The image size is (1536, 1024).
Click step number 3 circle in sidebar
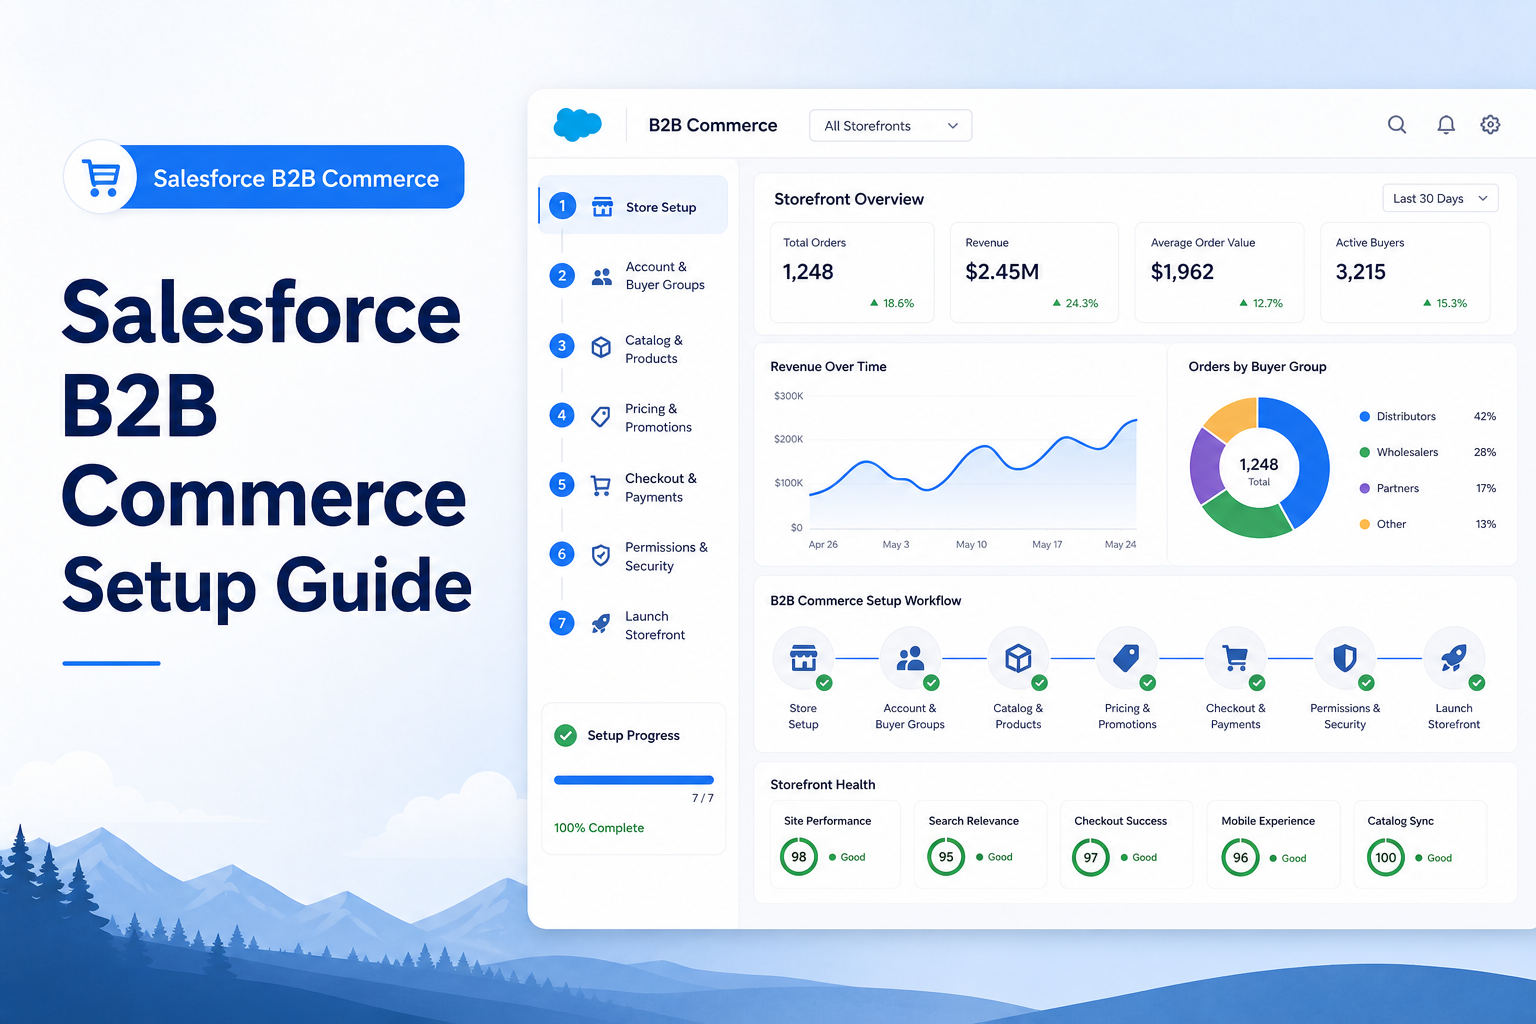click(562, 346)
